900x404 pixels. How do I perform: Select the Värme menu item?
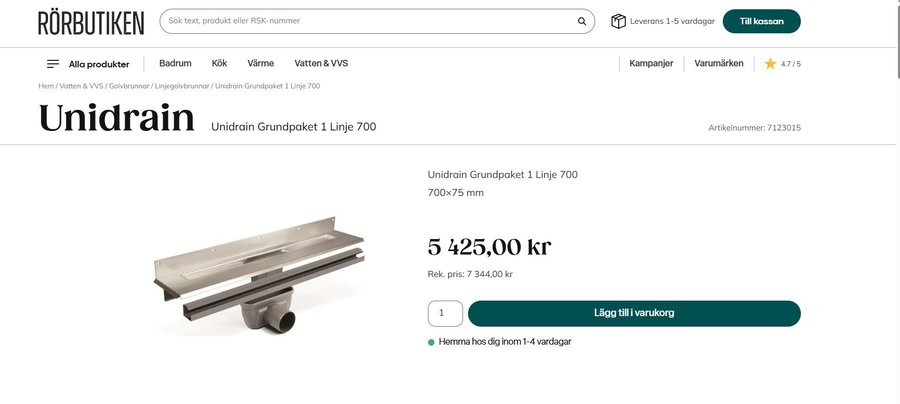[260, 63]
